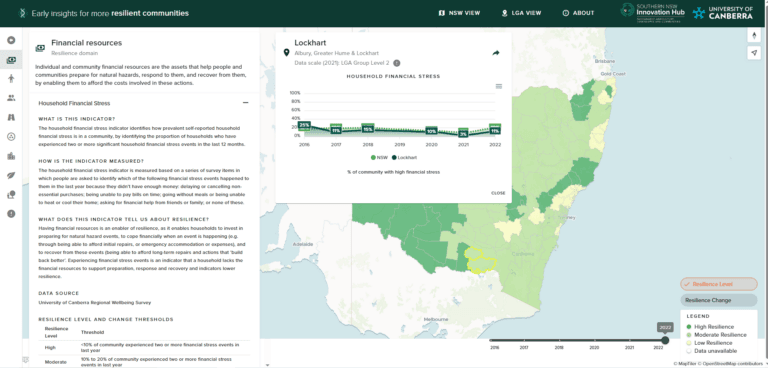Click the geolocate arrow map button
The height and width of the screenshot is (368, 768).
tap(754, 53)
